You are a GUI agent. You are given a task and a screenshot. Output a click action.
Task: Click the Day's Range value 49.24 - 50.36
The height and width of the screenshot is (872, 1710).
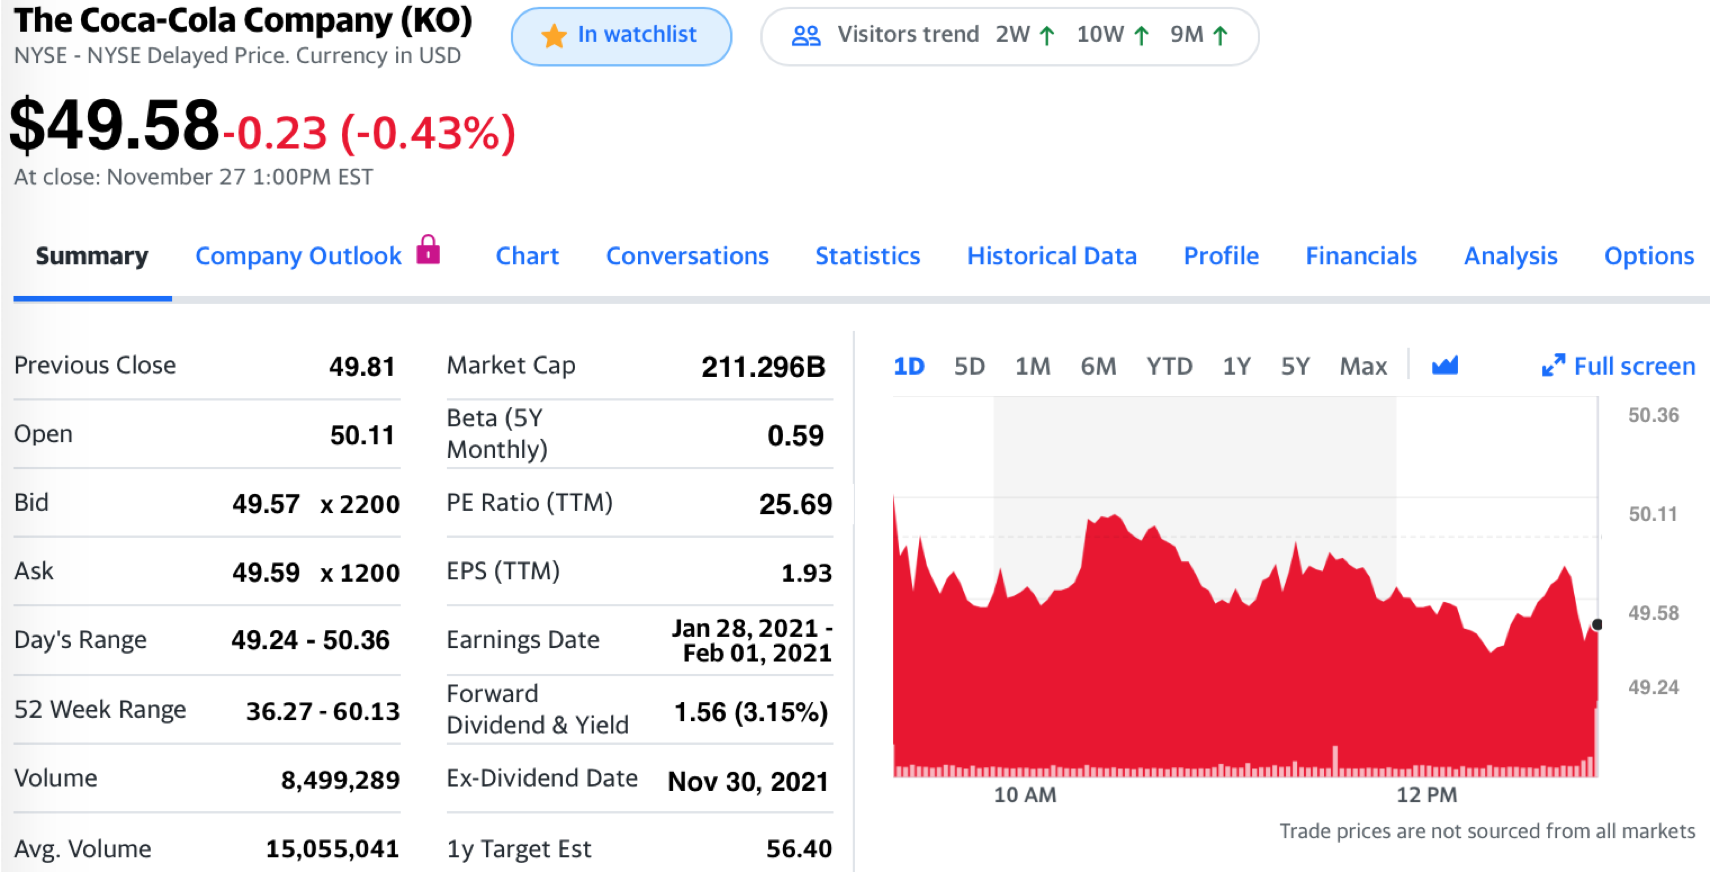pyautogui.click(x=310, y=640)
